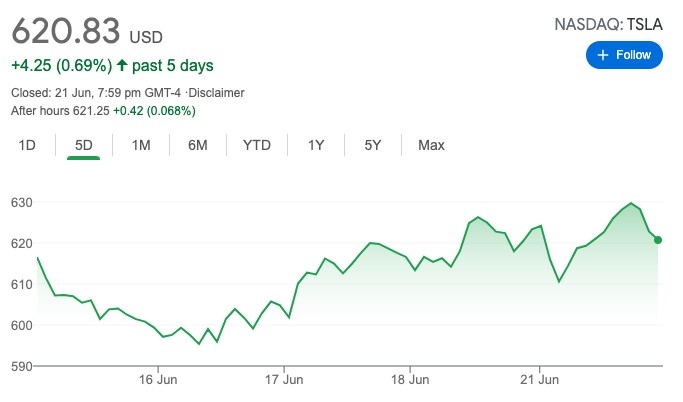Viewport: 683px width, 402px height.
Task: Click the Follow button for TSLA
Action: click(625, 55)
